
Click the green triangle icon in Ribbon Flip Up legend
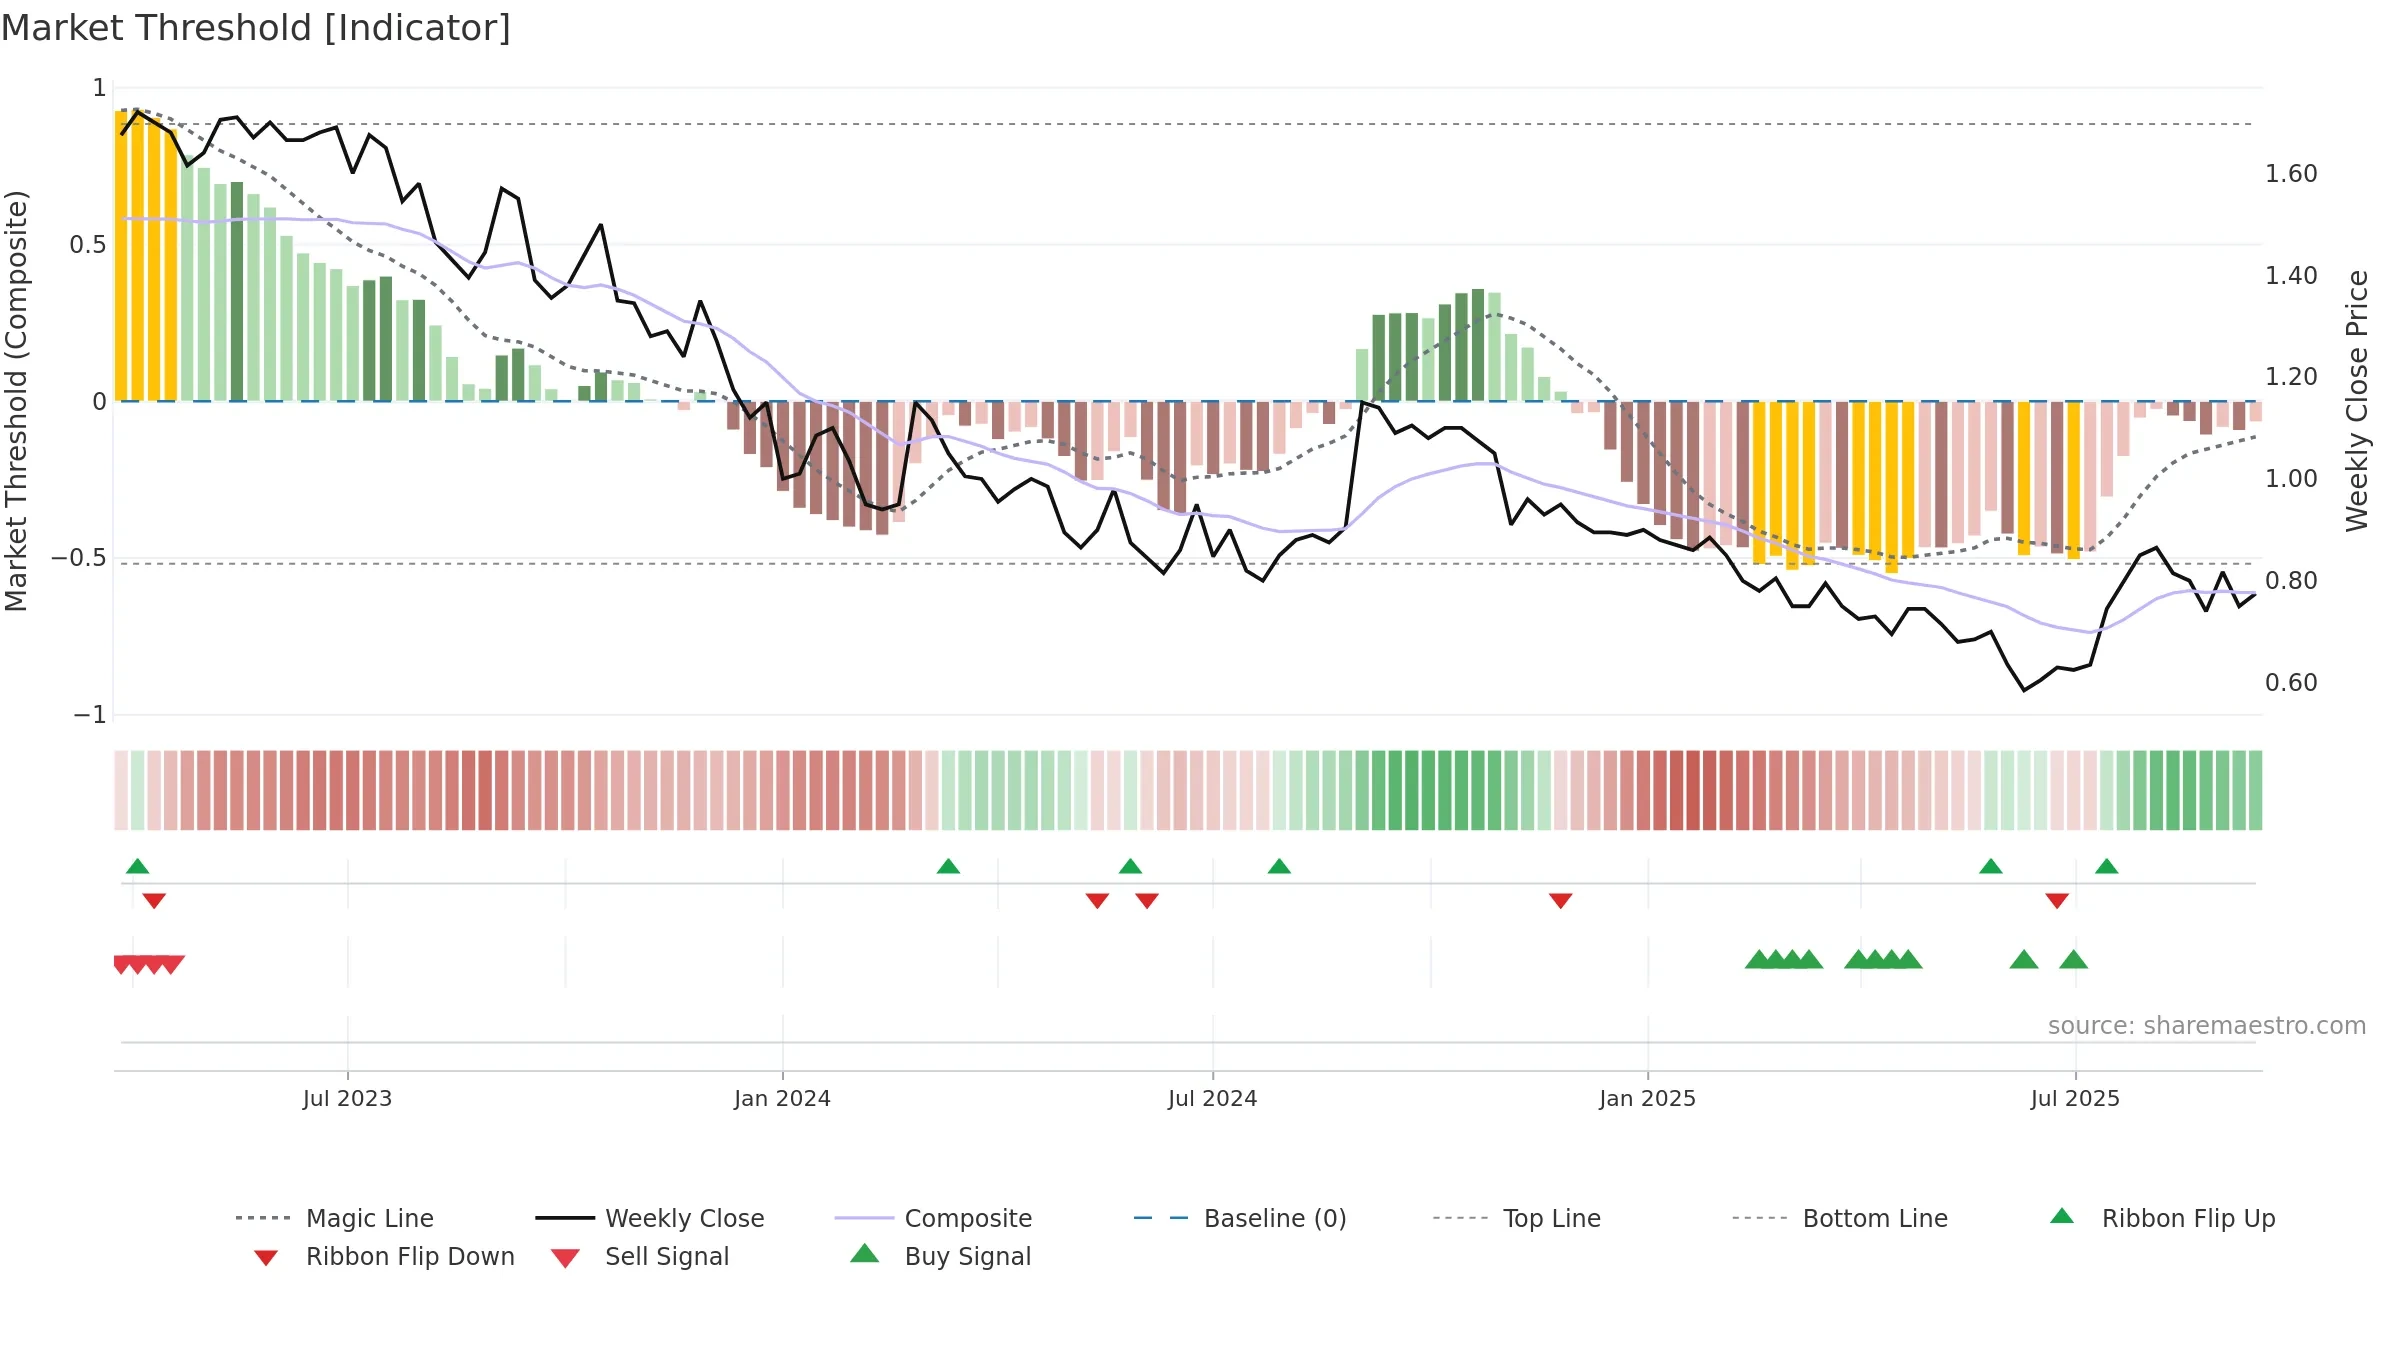pyautogui.click(x=2062, y=1216)
